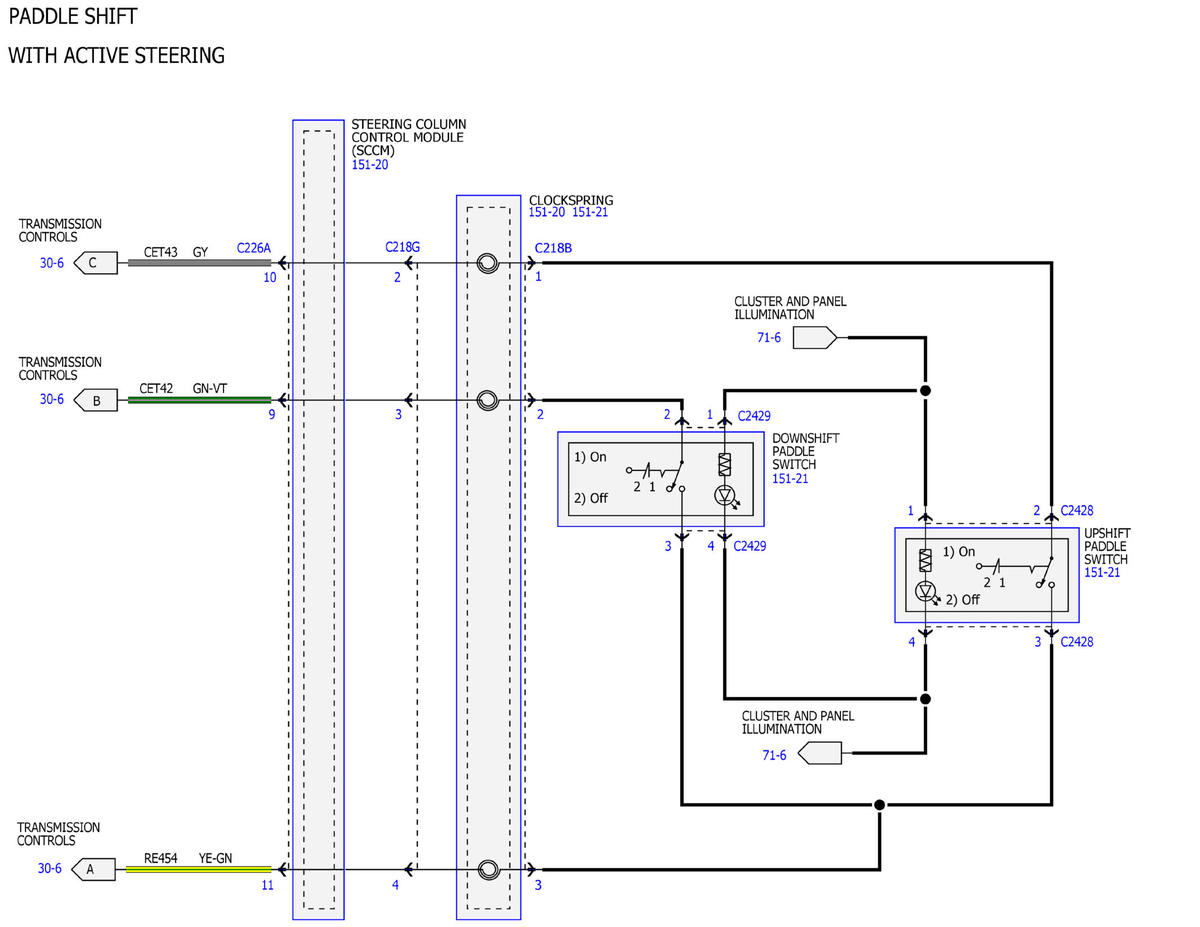Click connector label C226A
This screenshot has height=927, width=1200.
[254, 246]
